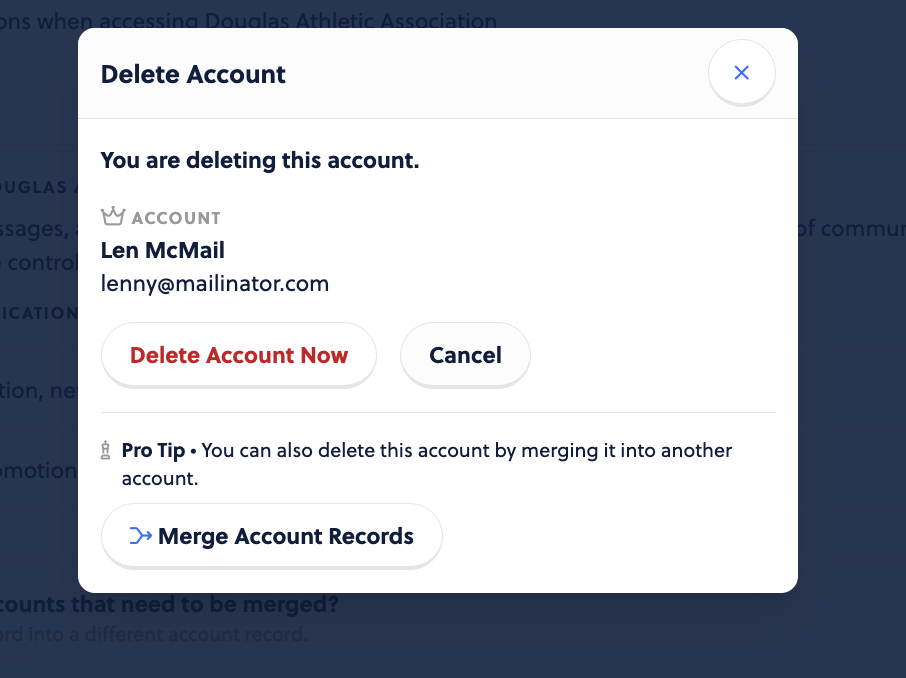
Task: Select the account name Len McMail
Action: tap(162, 250)
